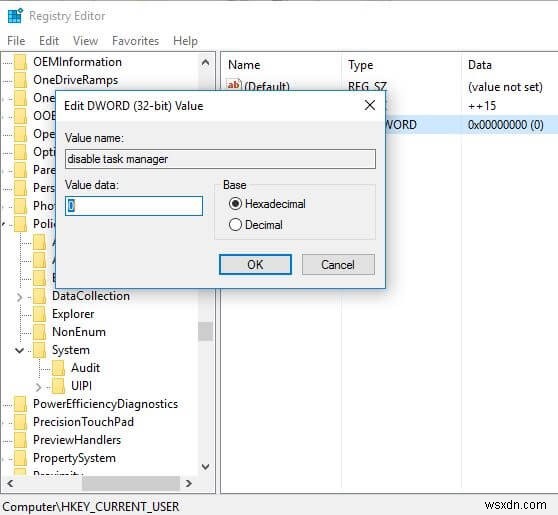The width and height of the screenshot is (558, 515).
Task: Click the System folder icon
Action: (39, 350)
